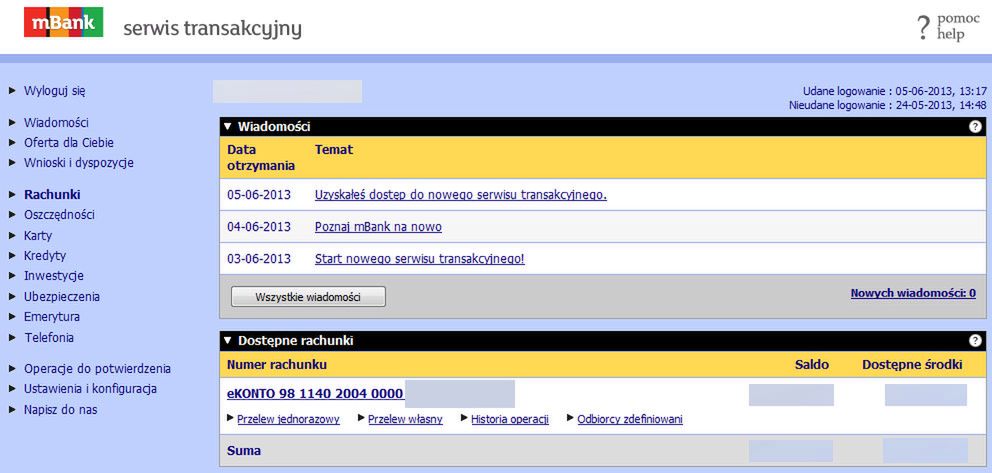This screenshot has width=992, height=473.
Task: Log out via Wyloguj się
Action: (x=54, y=90)
